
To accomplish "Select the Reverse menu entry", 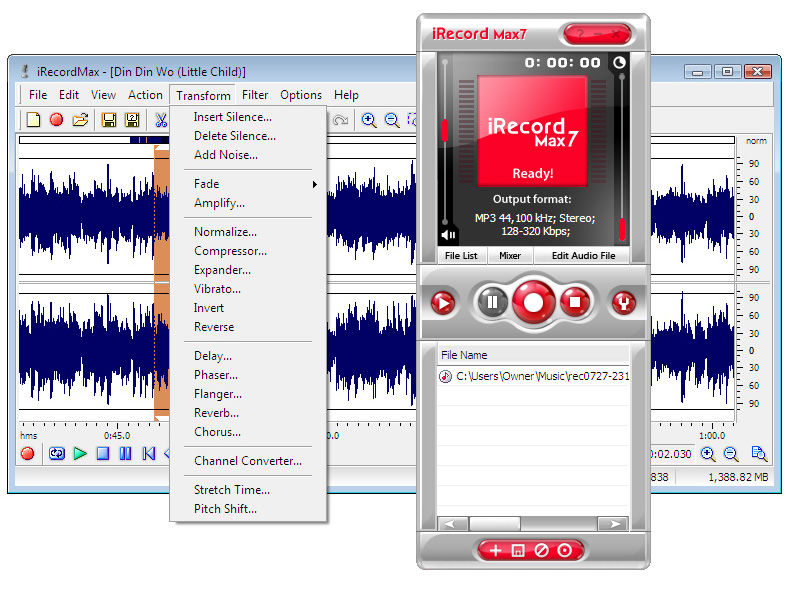I will (248, 327).
